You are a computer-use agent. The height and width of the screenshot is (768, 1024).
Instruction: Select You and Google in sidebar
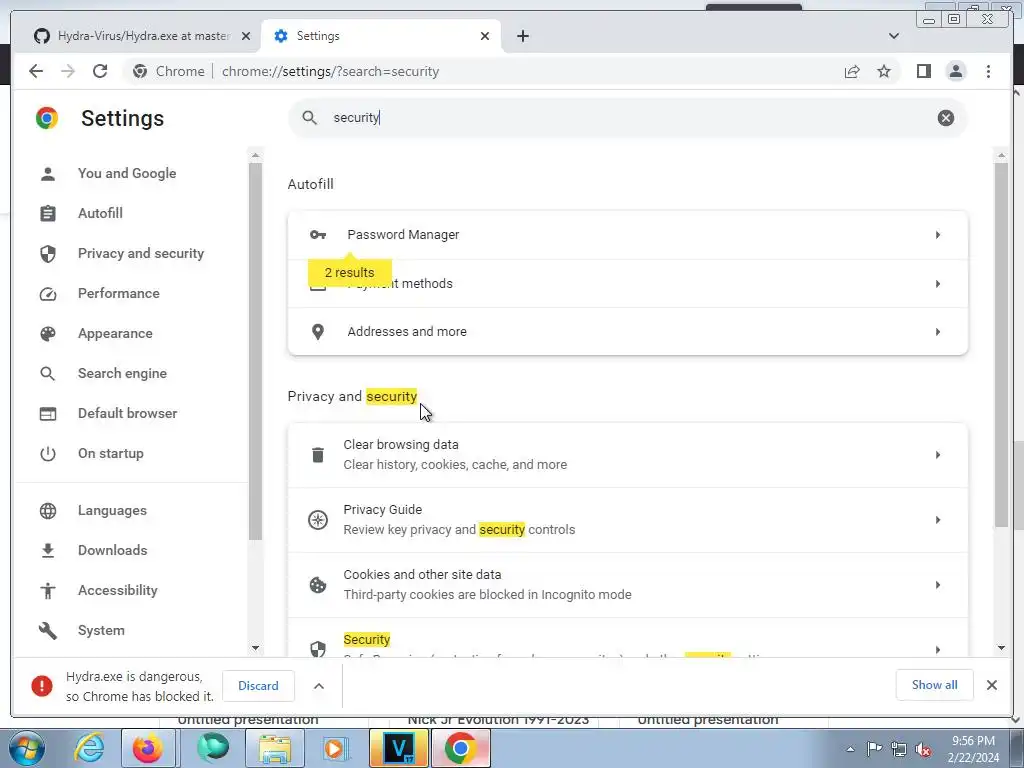coord(127,173)
